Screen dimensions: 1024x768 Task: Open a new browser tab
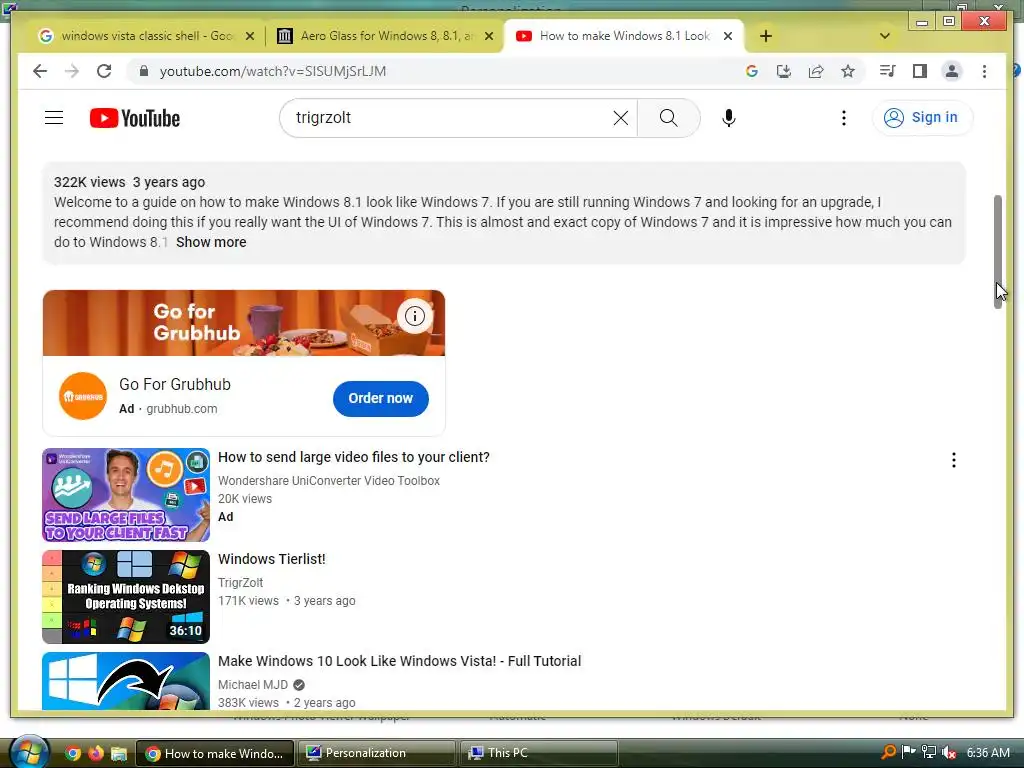click(766, 36)
